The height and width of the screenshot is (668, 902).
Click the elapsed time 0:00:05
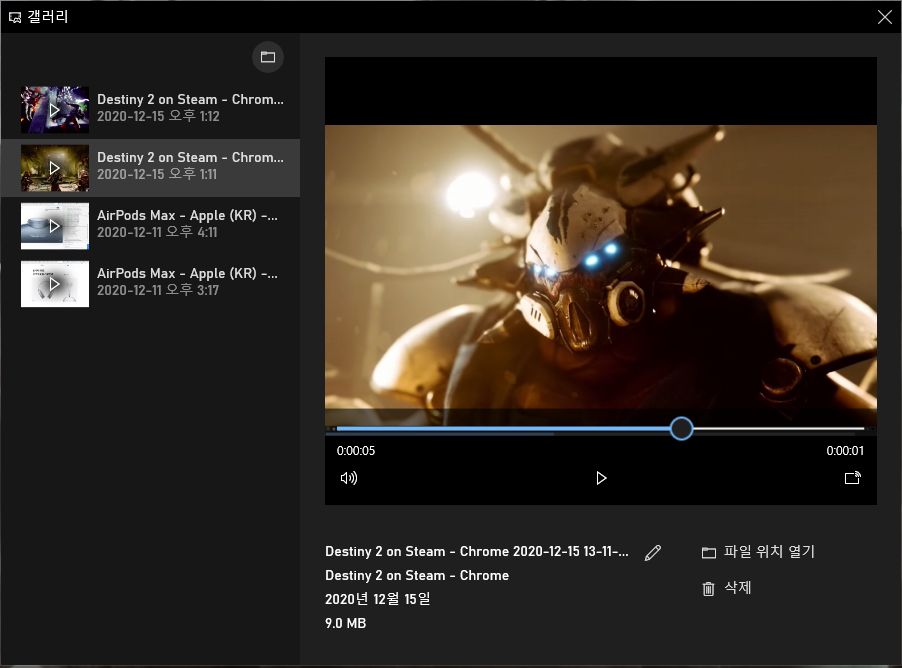pyautogui.click(x=356, y=451)
